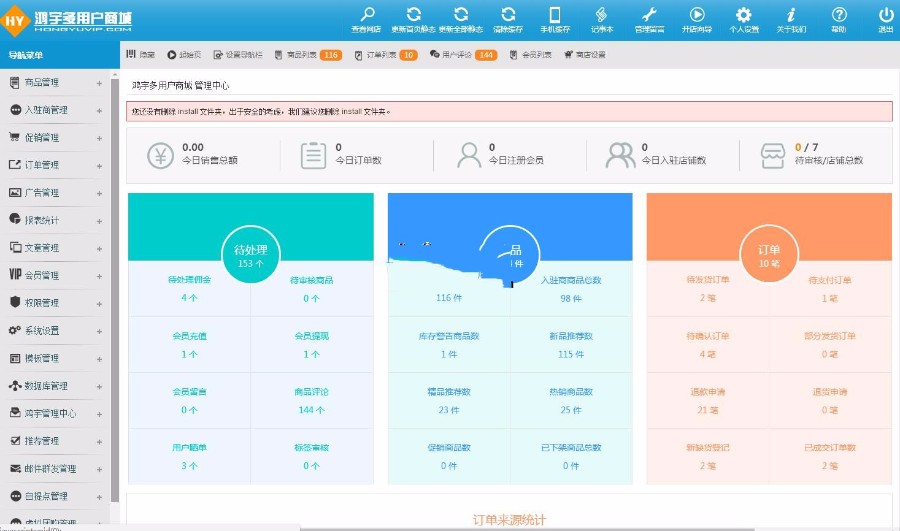Launch the 开店向导 play icon
Image resolution: width=900 pixels, height=531 pixels.
coord(697,14)
